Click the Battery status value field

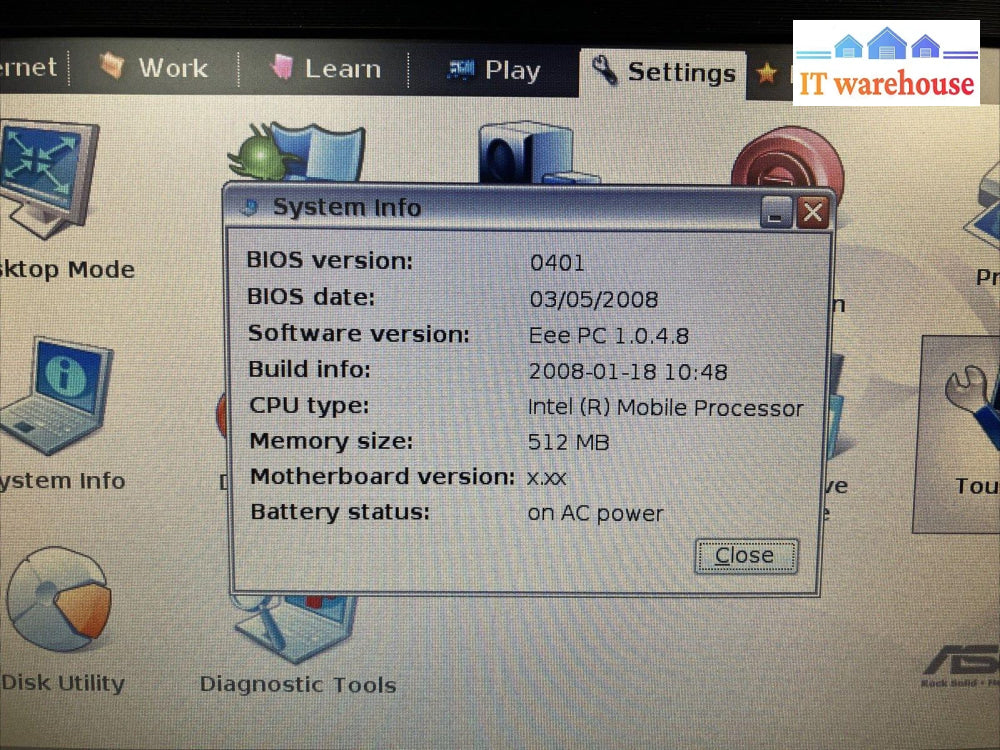click(595, 513)
